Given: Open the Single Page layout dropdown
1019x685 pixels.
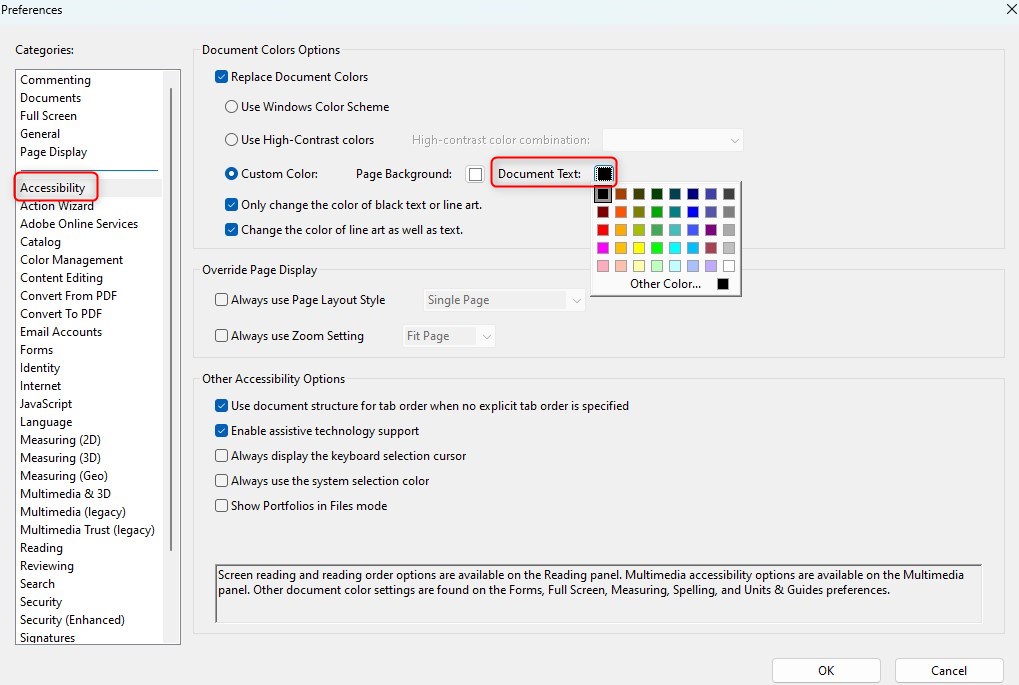Looking at the screenshot, I should (503, 299).
